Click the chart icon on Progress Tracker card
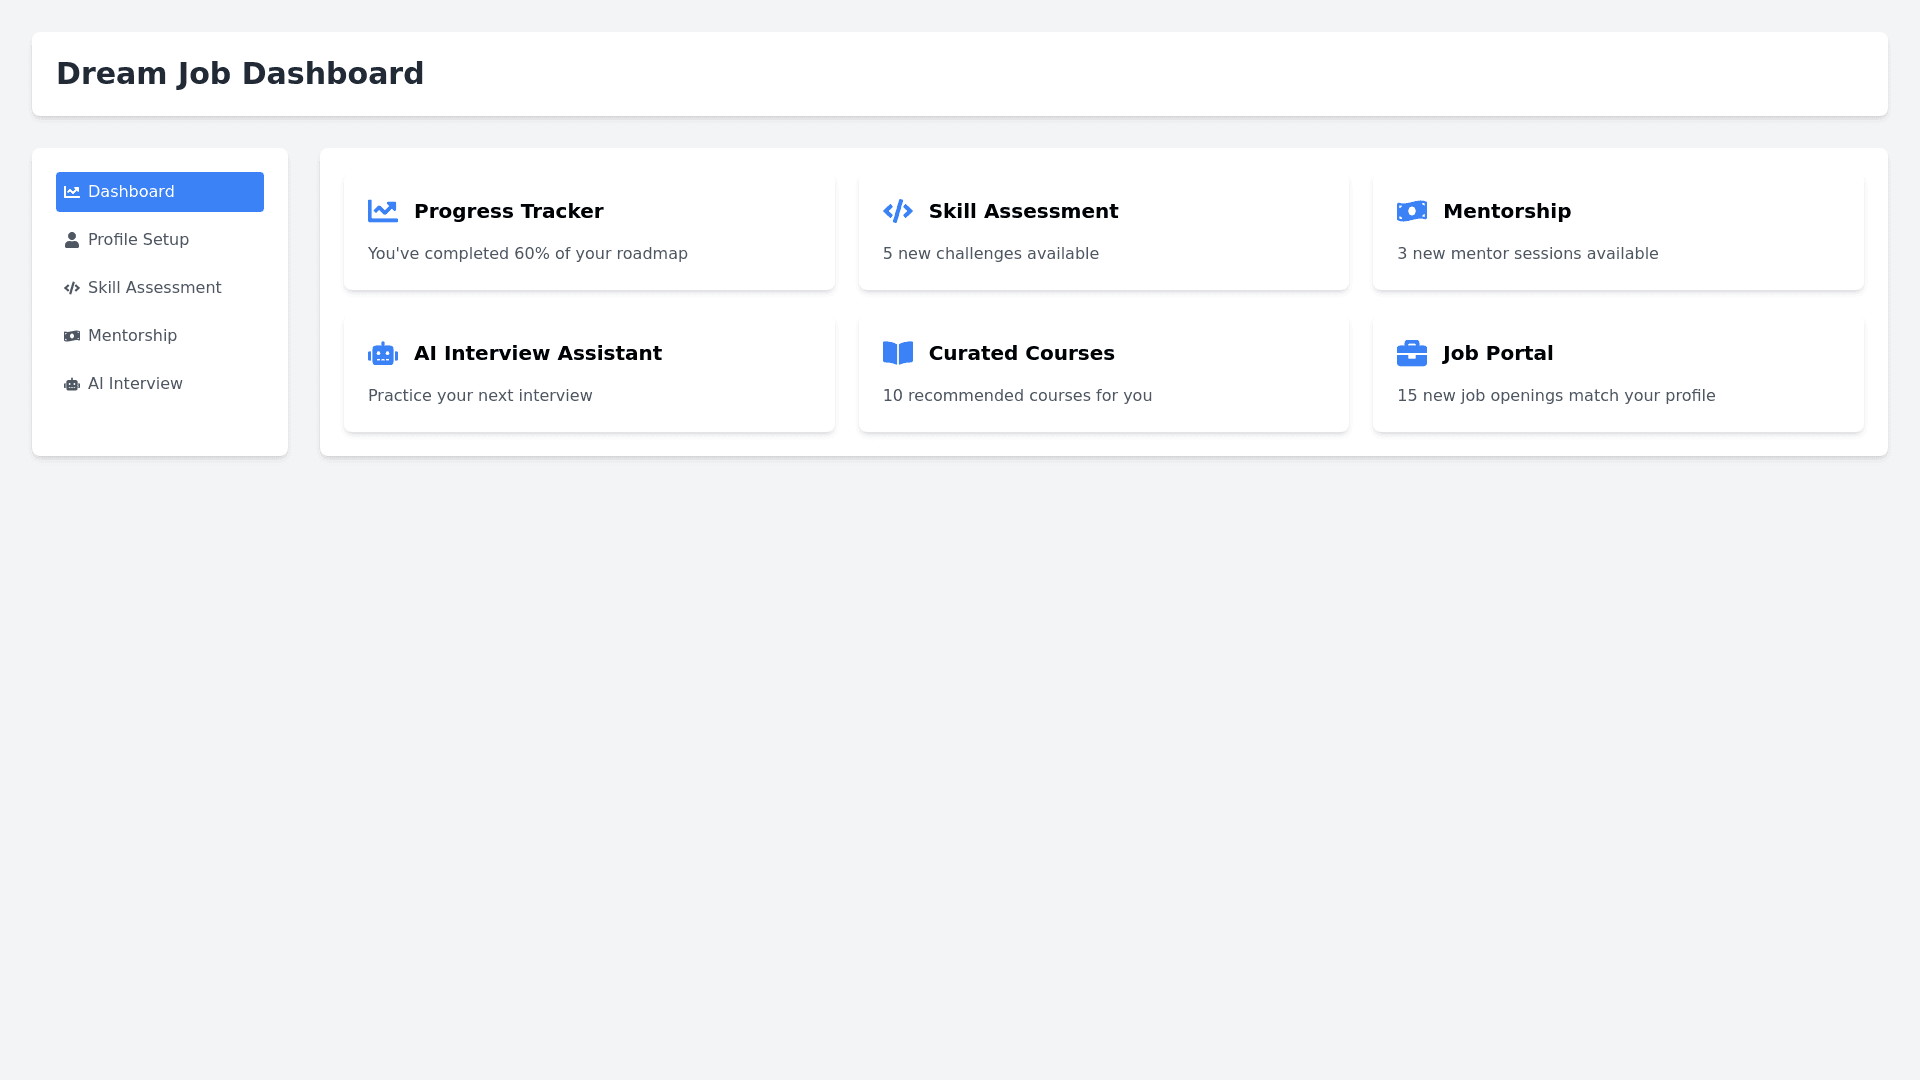This screenshot has height=1080, width=1920. pos(382,211)
